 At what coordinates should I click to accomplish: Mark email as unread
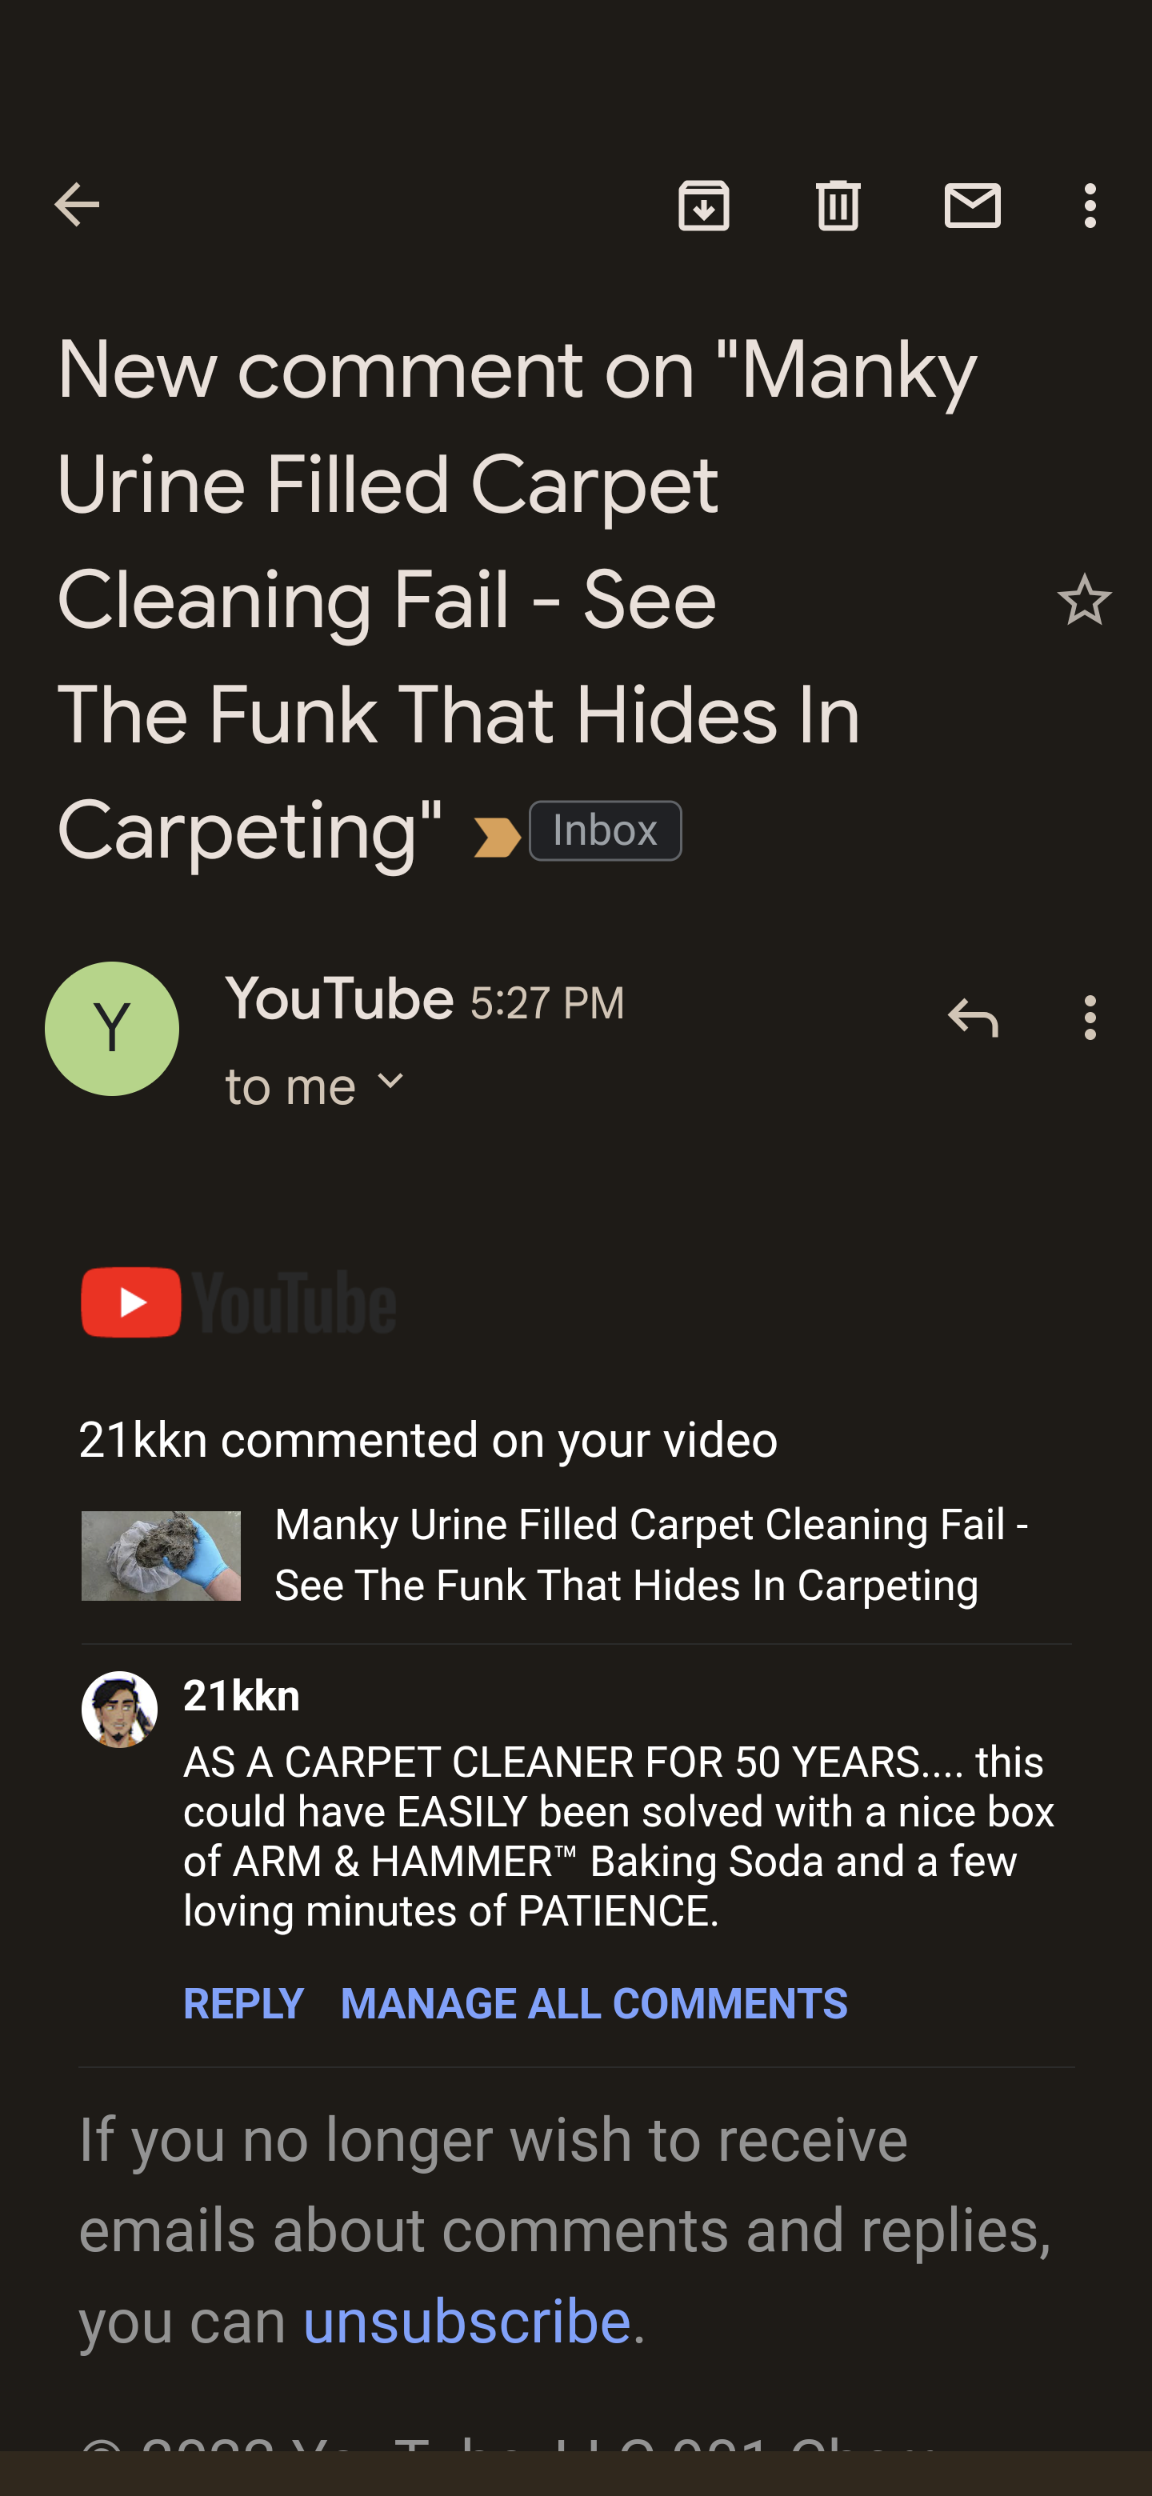tap(973, 206)
